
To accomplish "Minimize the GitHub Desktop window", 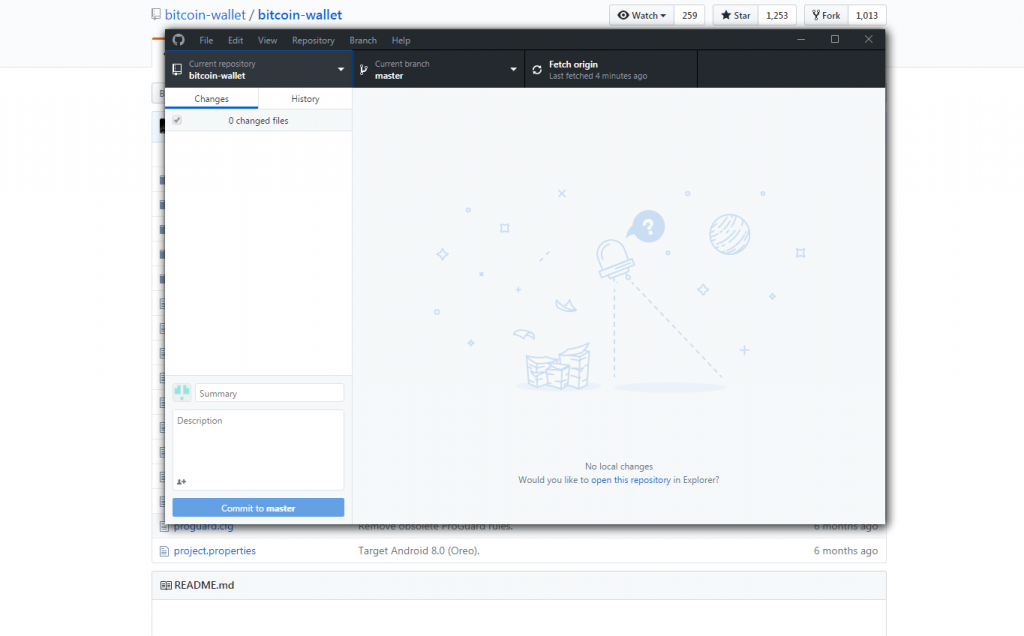I will [801, 39].
